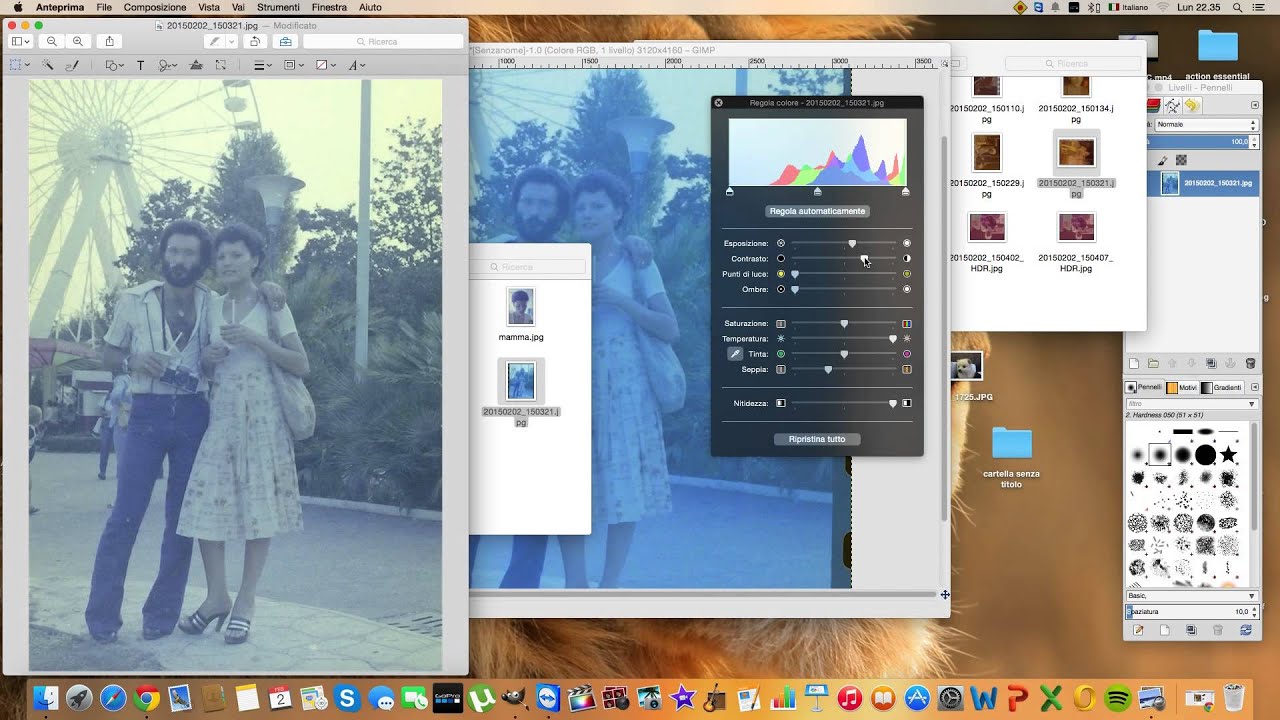The width and height of the screenshot is (1280, 720).
Task: Open Google Chrome from the Dock
Action: (x=147, y=697)
